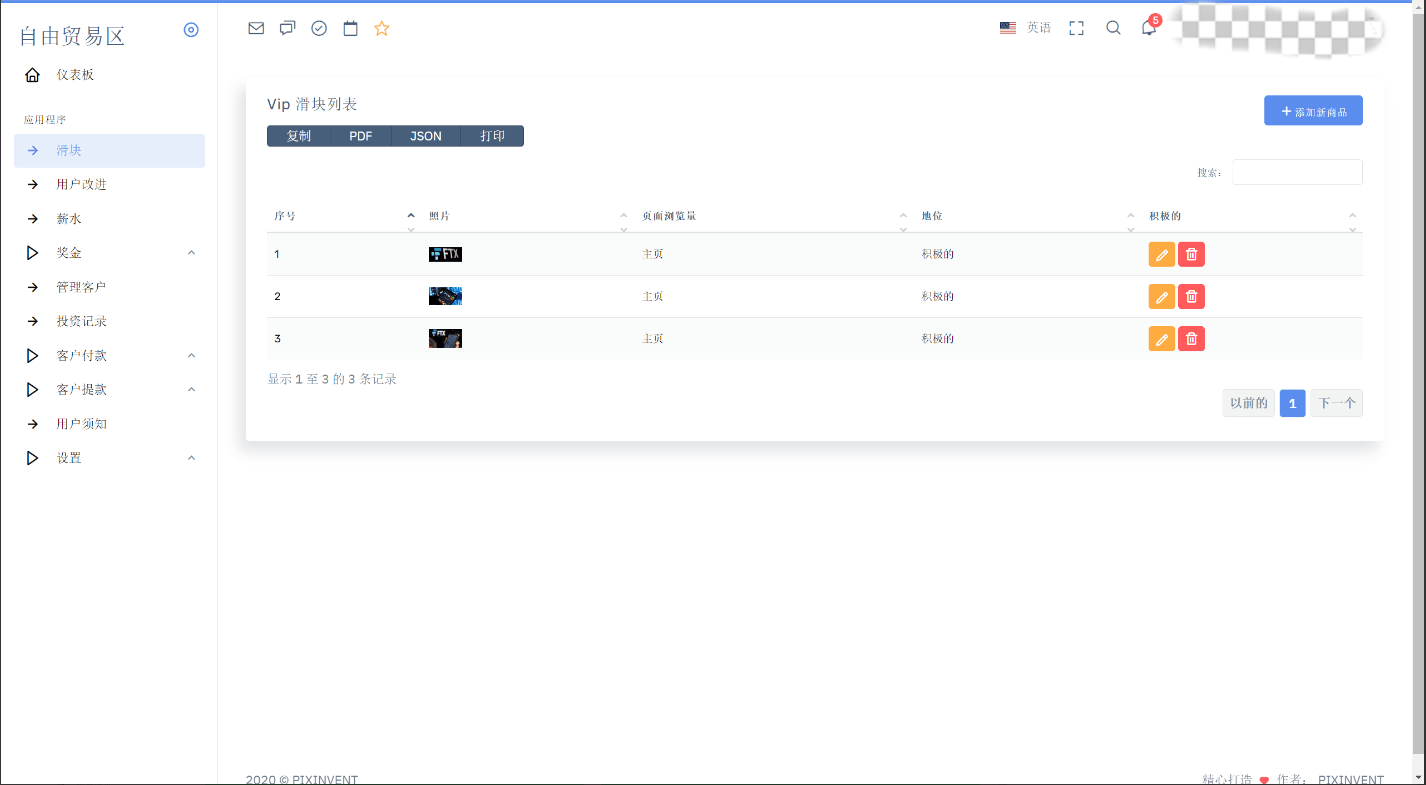This screenshot has width=1426, height=785.
Task: Expand the 设置 submenu
Action: pyautogui.click(x=109, y=458)
